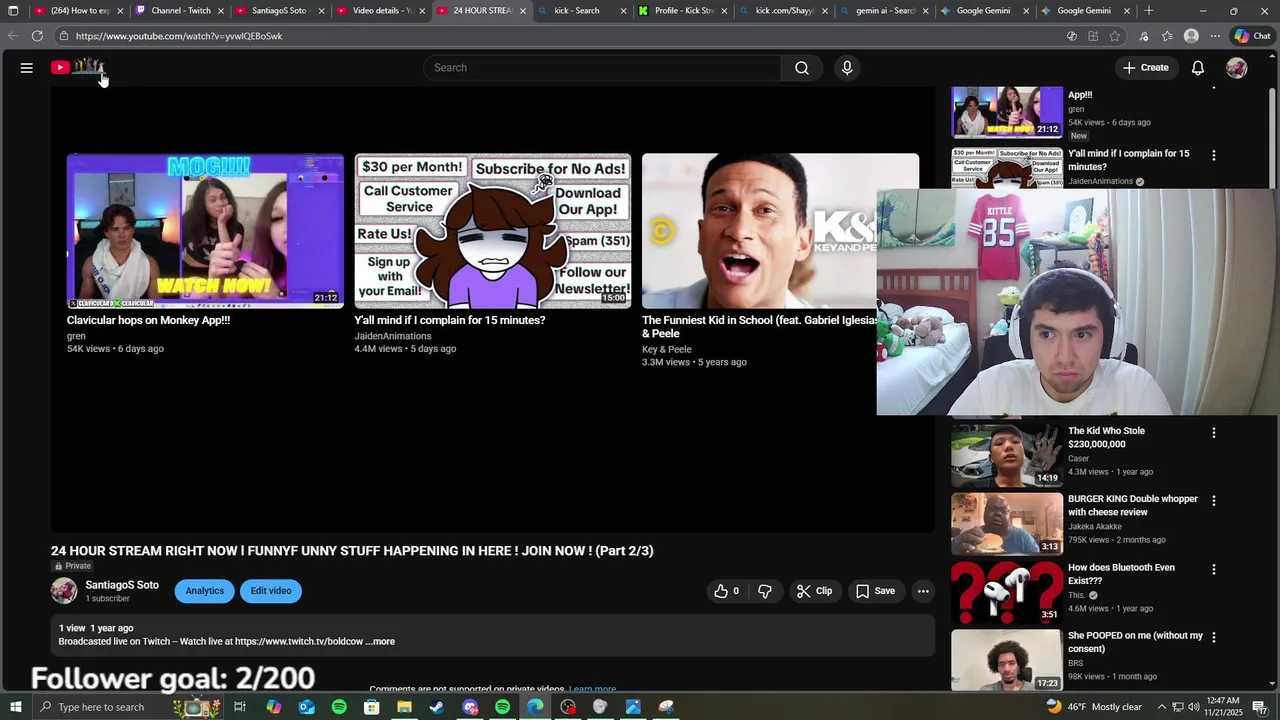
Task: Open She POOPED on me thumbnail
Action: [x=1007, y=660]
